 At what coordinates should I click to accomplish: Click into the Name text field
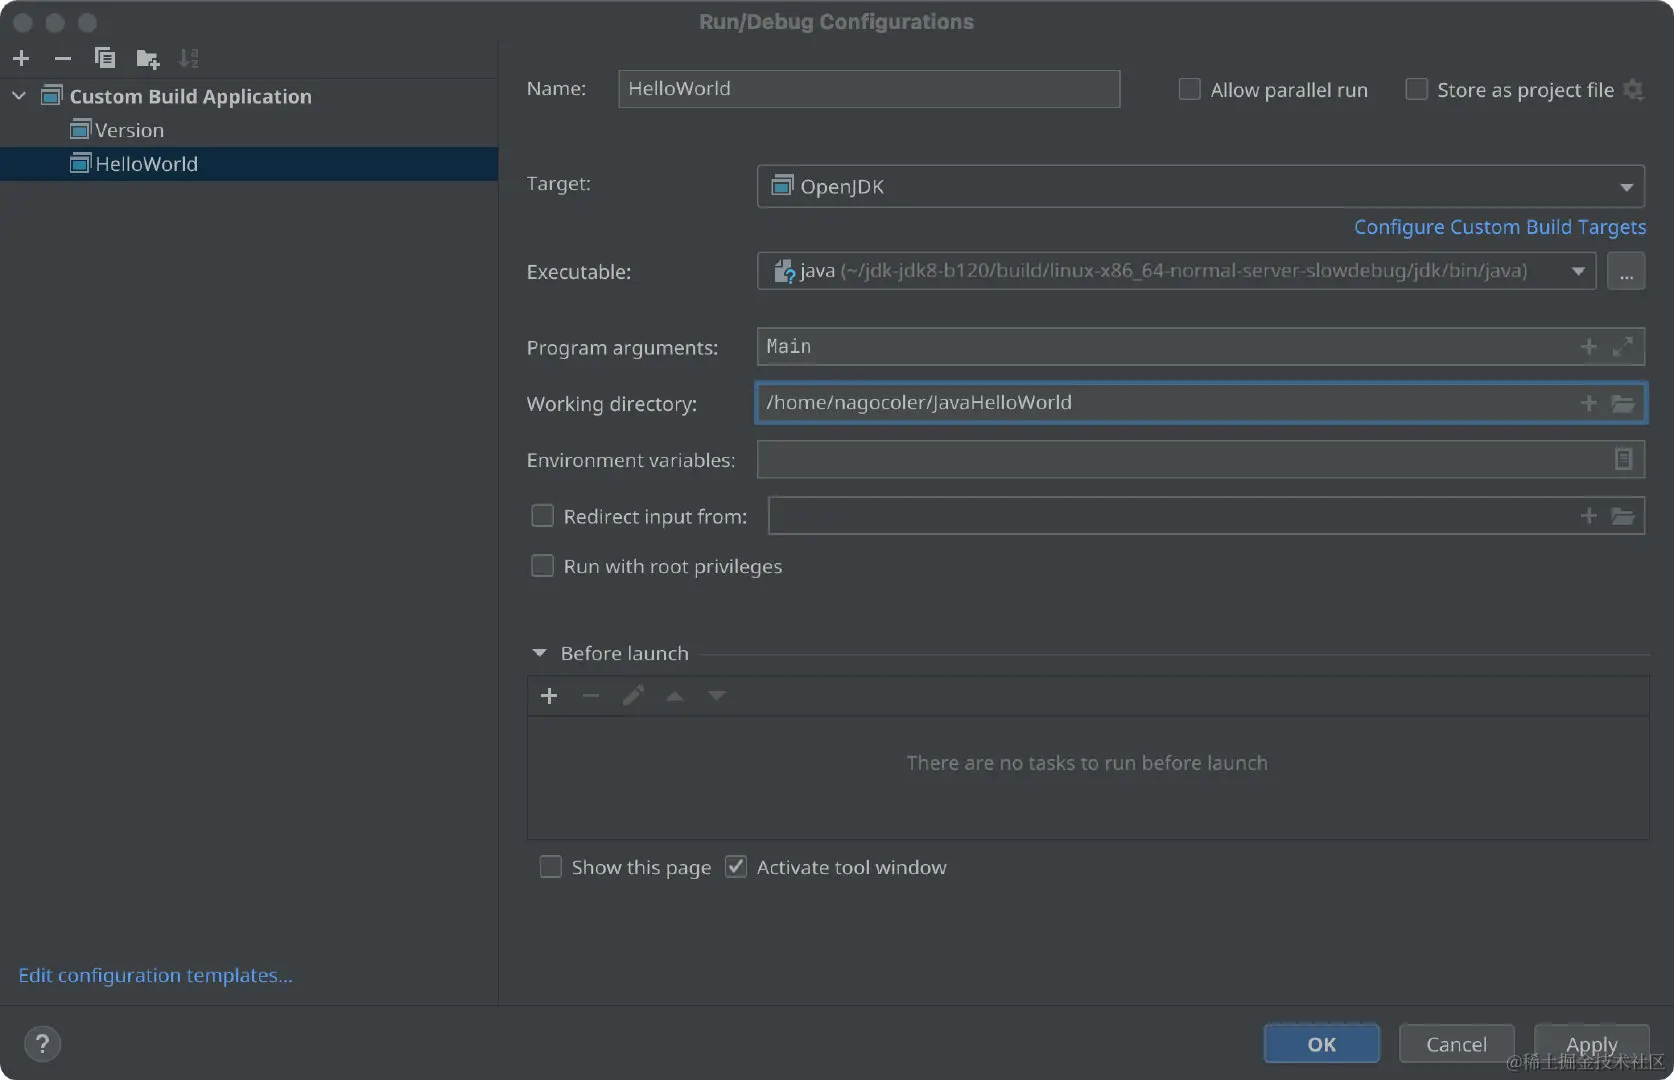pos(868,89)
